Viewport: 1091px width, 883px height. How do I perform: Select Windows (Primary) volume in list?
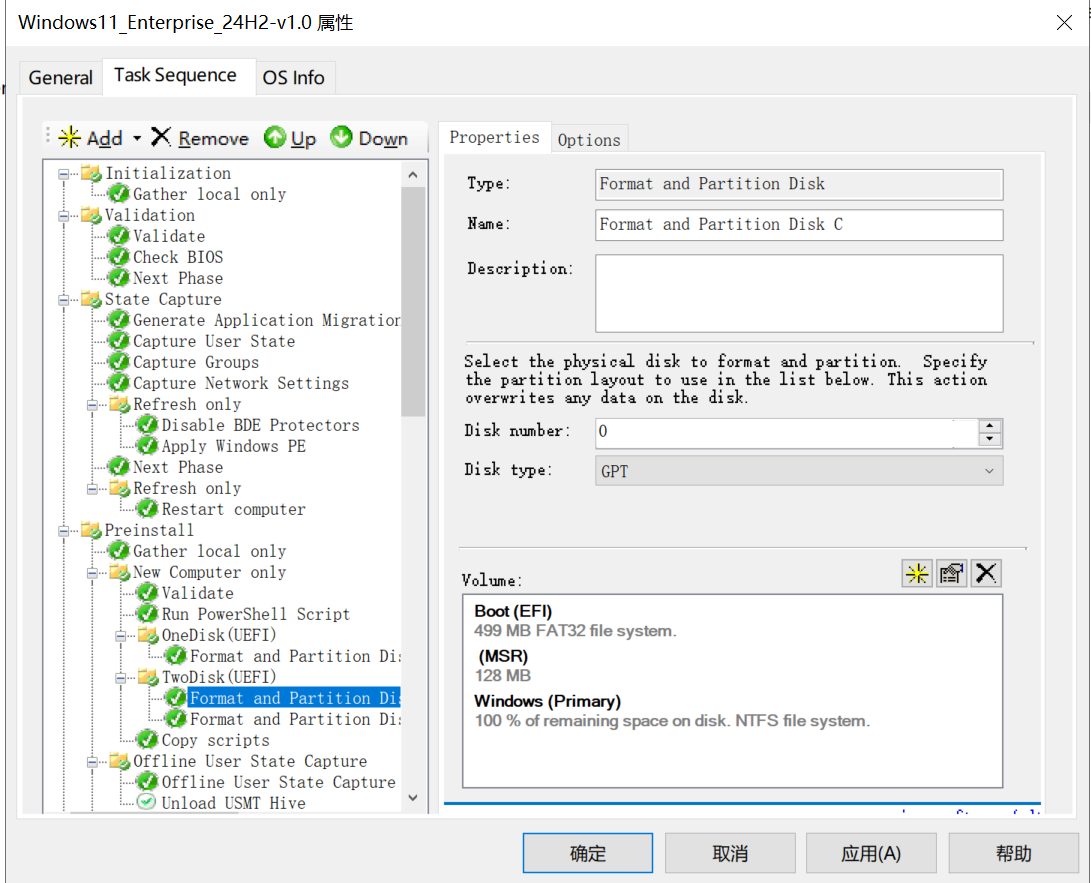click(547, 701)
